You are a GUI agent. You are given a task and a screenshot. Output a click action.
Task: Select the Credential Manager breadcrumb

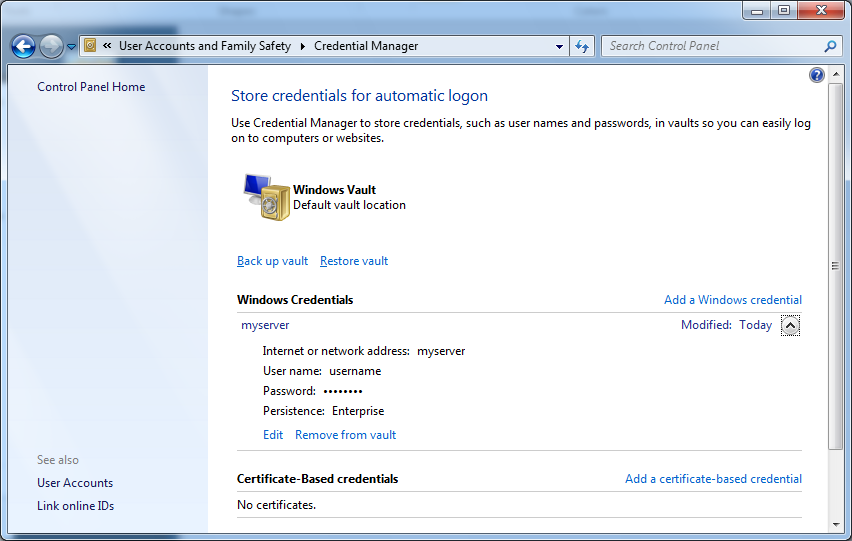point(366,46)
